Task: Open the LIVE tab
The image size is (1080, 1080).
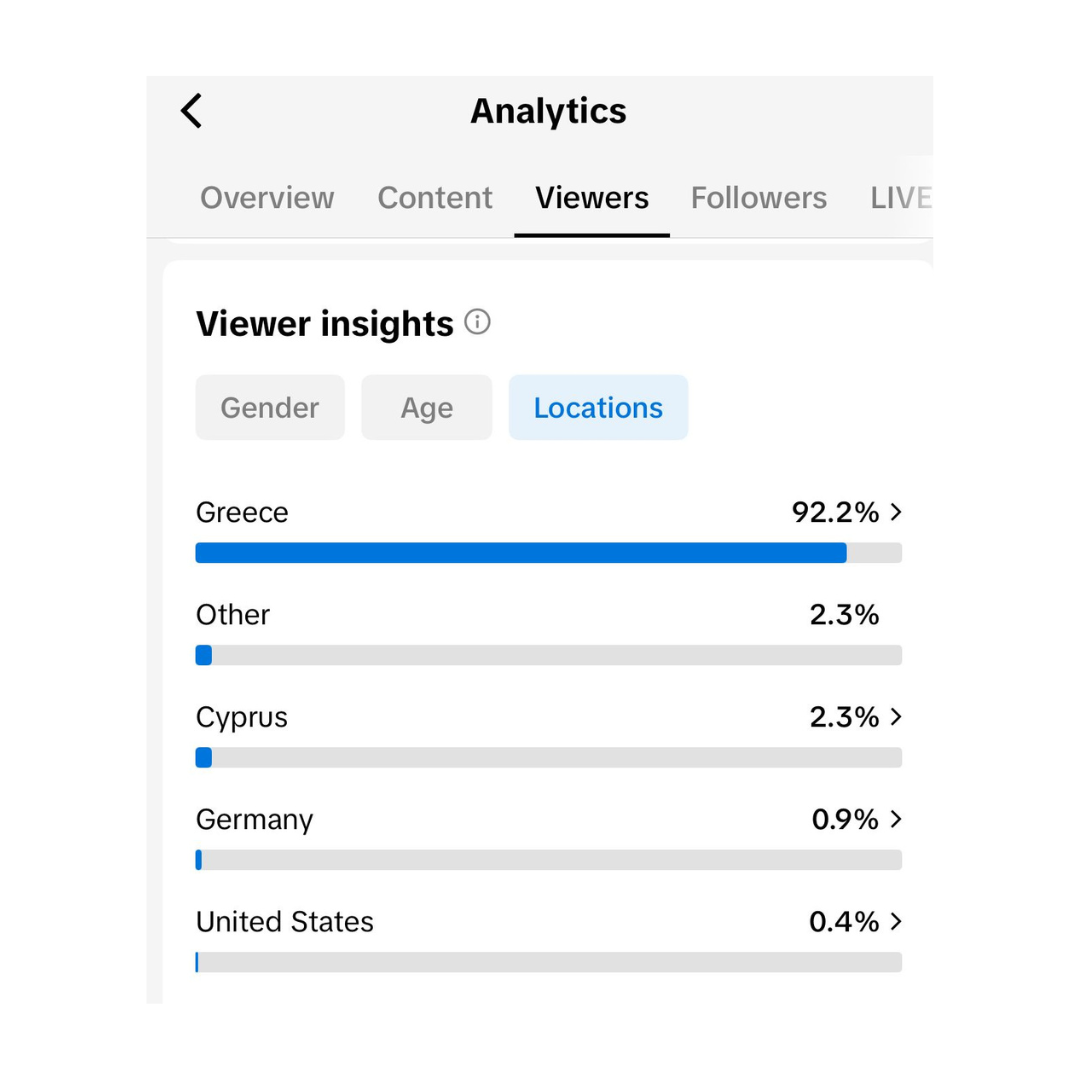Action: tap(900, 198)
